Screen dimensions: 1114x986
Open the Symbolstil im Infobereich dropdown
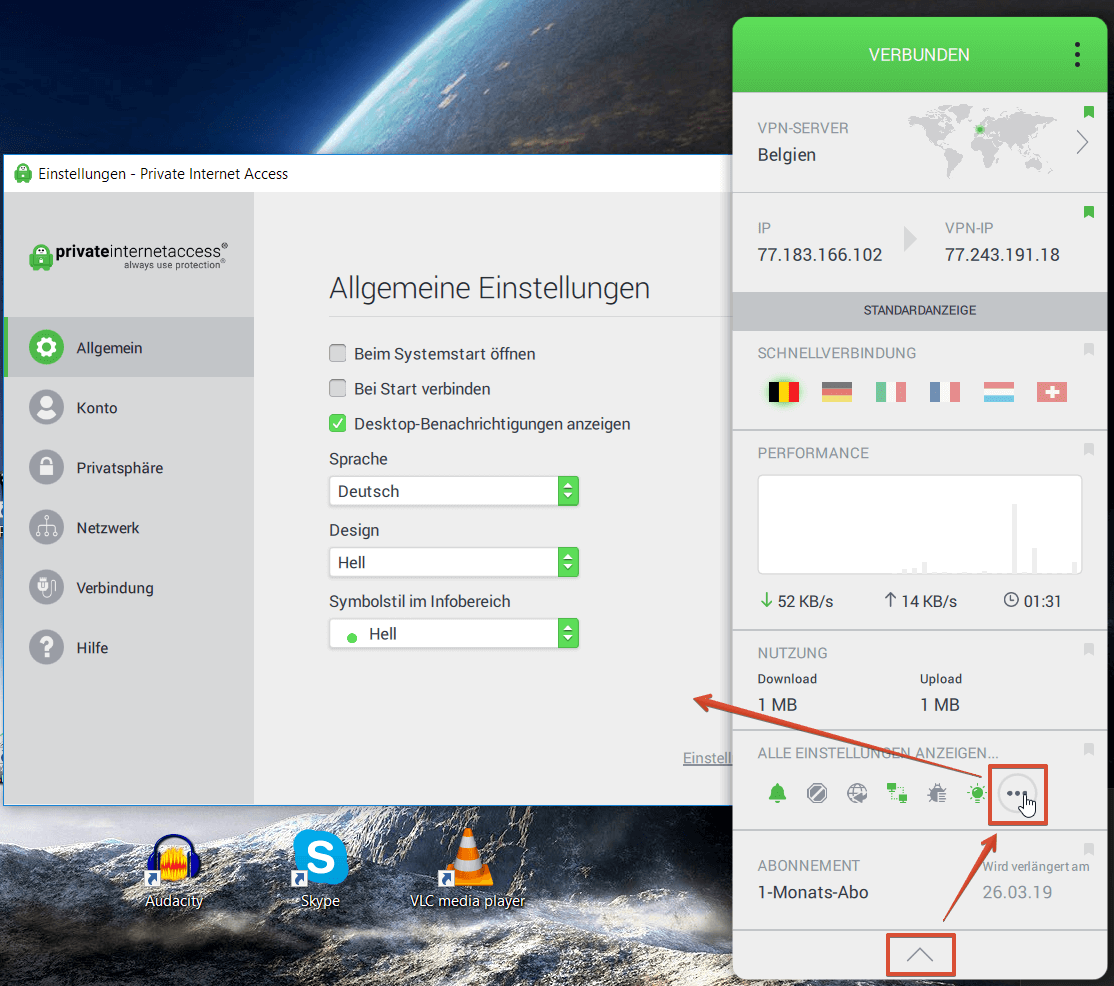(x=454, y=633)
